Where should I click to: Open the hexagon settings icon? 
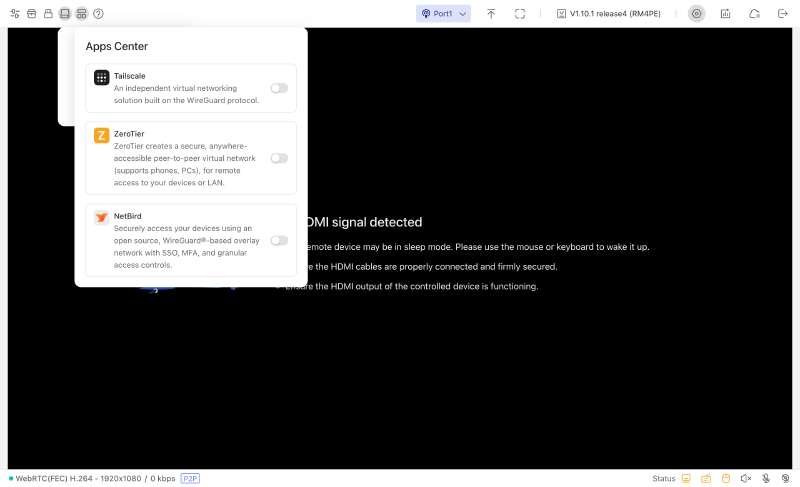point(696,14)
